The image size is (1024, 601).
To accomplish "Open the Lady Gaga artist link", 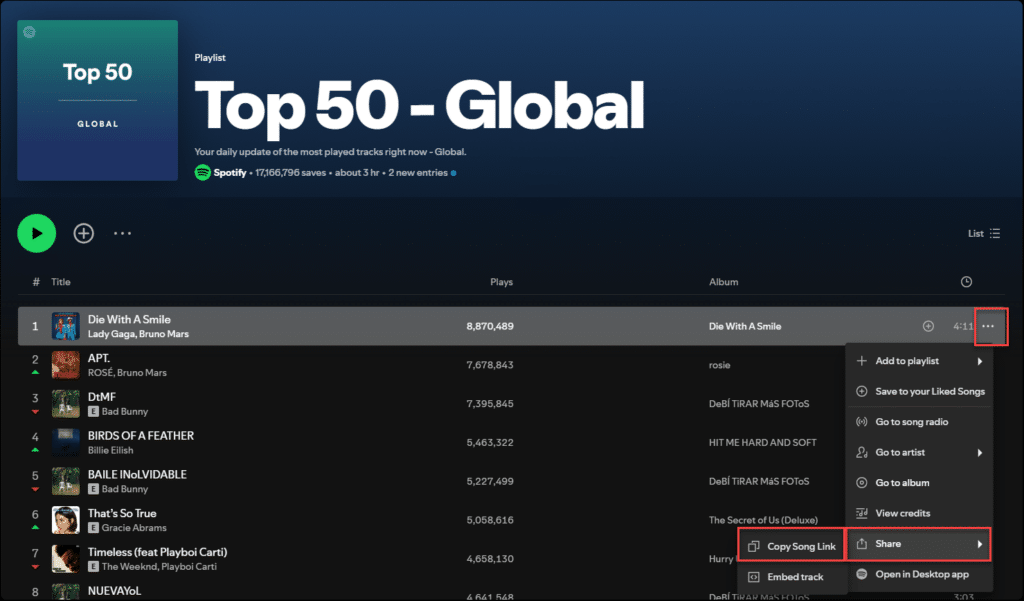I will click(112, 334).
